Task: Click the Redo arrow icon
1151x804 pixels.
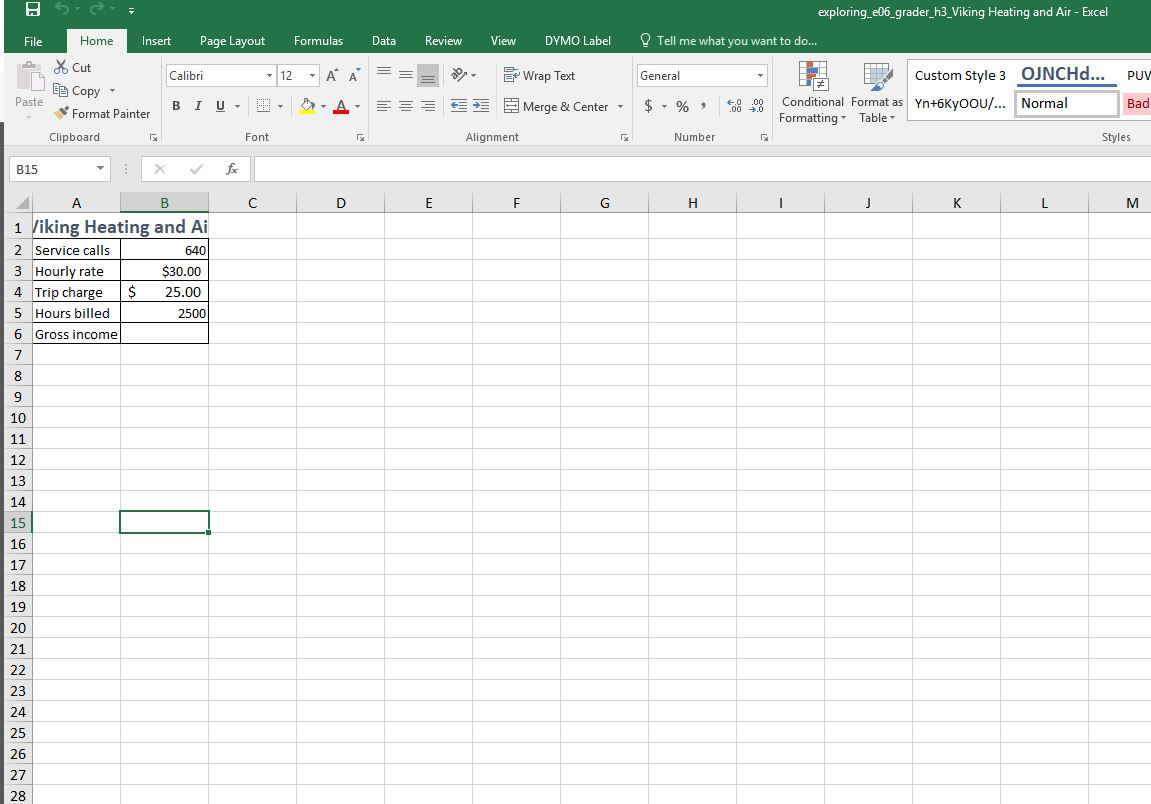Action: tap(97, 10)
